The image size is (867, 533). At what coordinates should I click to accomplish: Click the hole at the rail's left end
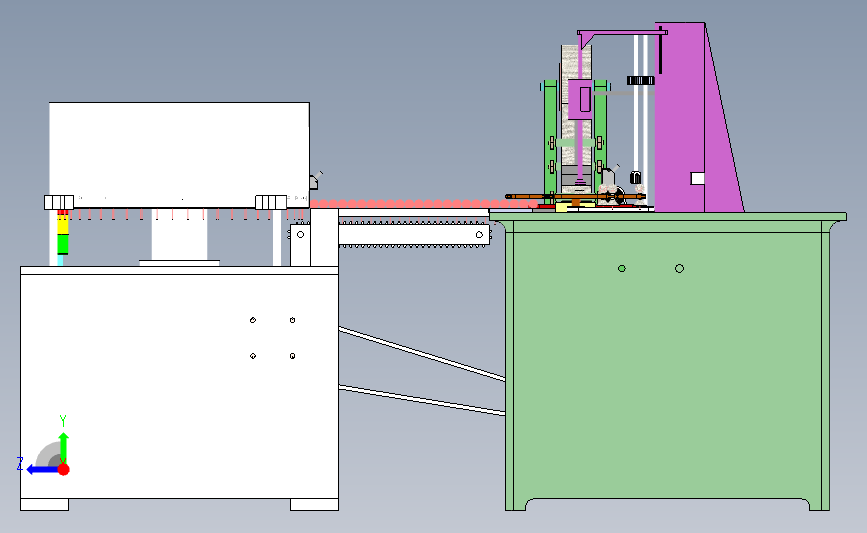pyautogui.click(x=300, y=234)
